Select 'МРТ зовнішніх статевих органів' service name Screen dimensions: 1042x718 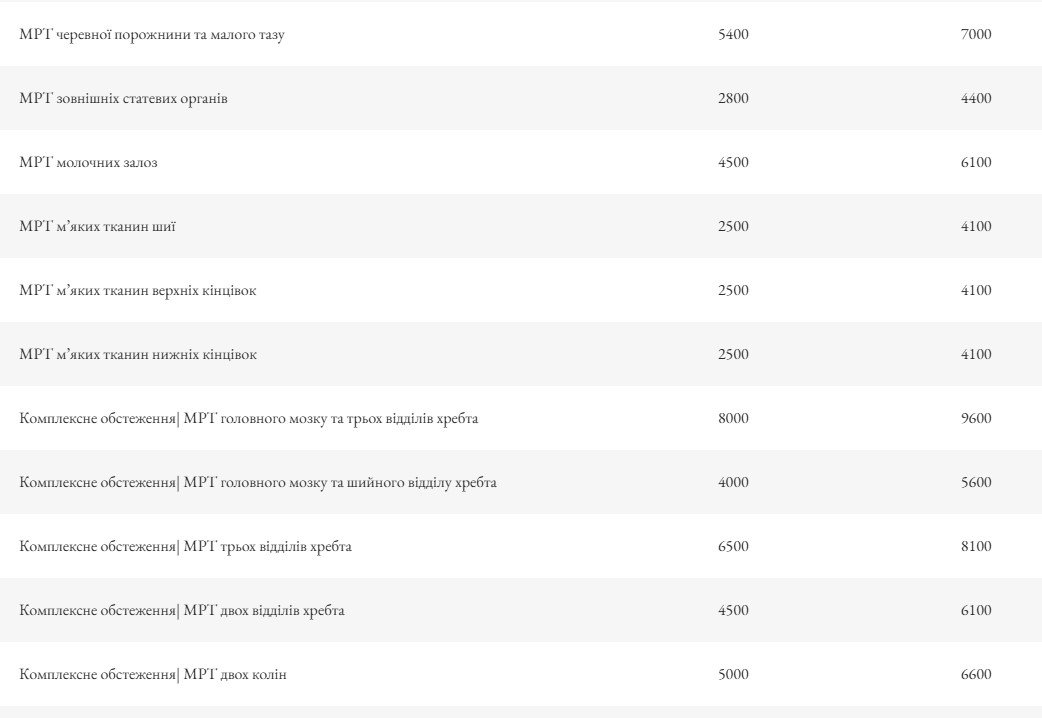coord(123,99)
